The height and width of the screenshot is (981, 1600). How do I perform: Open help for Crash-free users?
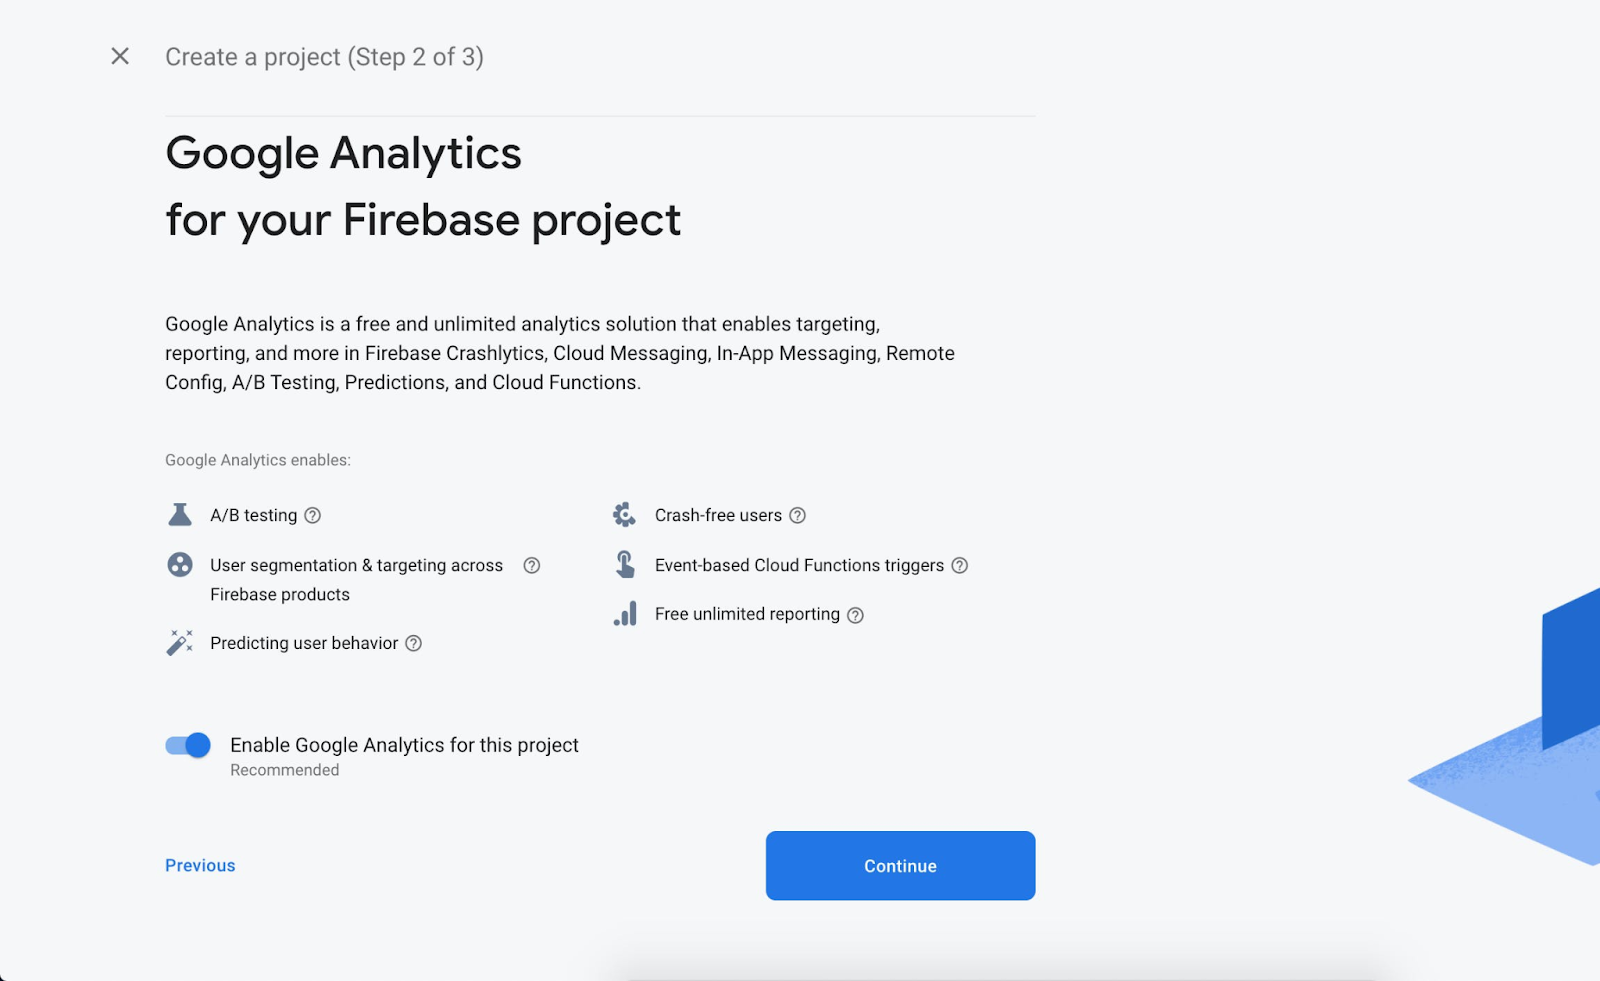pos(798,516)
